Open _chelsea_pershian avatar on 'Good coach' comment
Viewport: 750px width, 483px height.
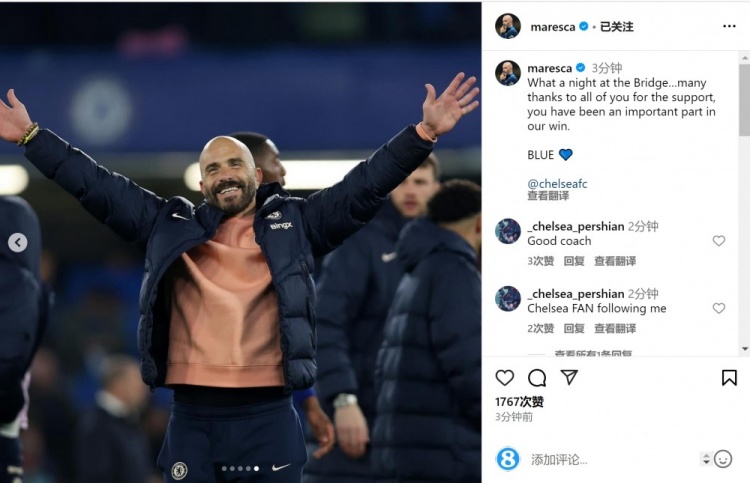508,231
